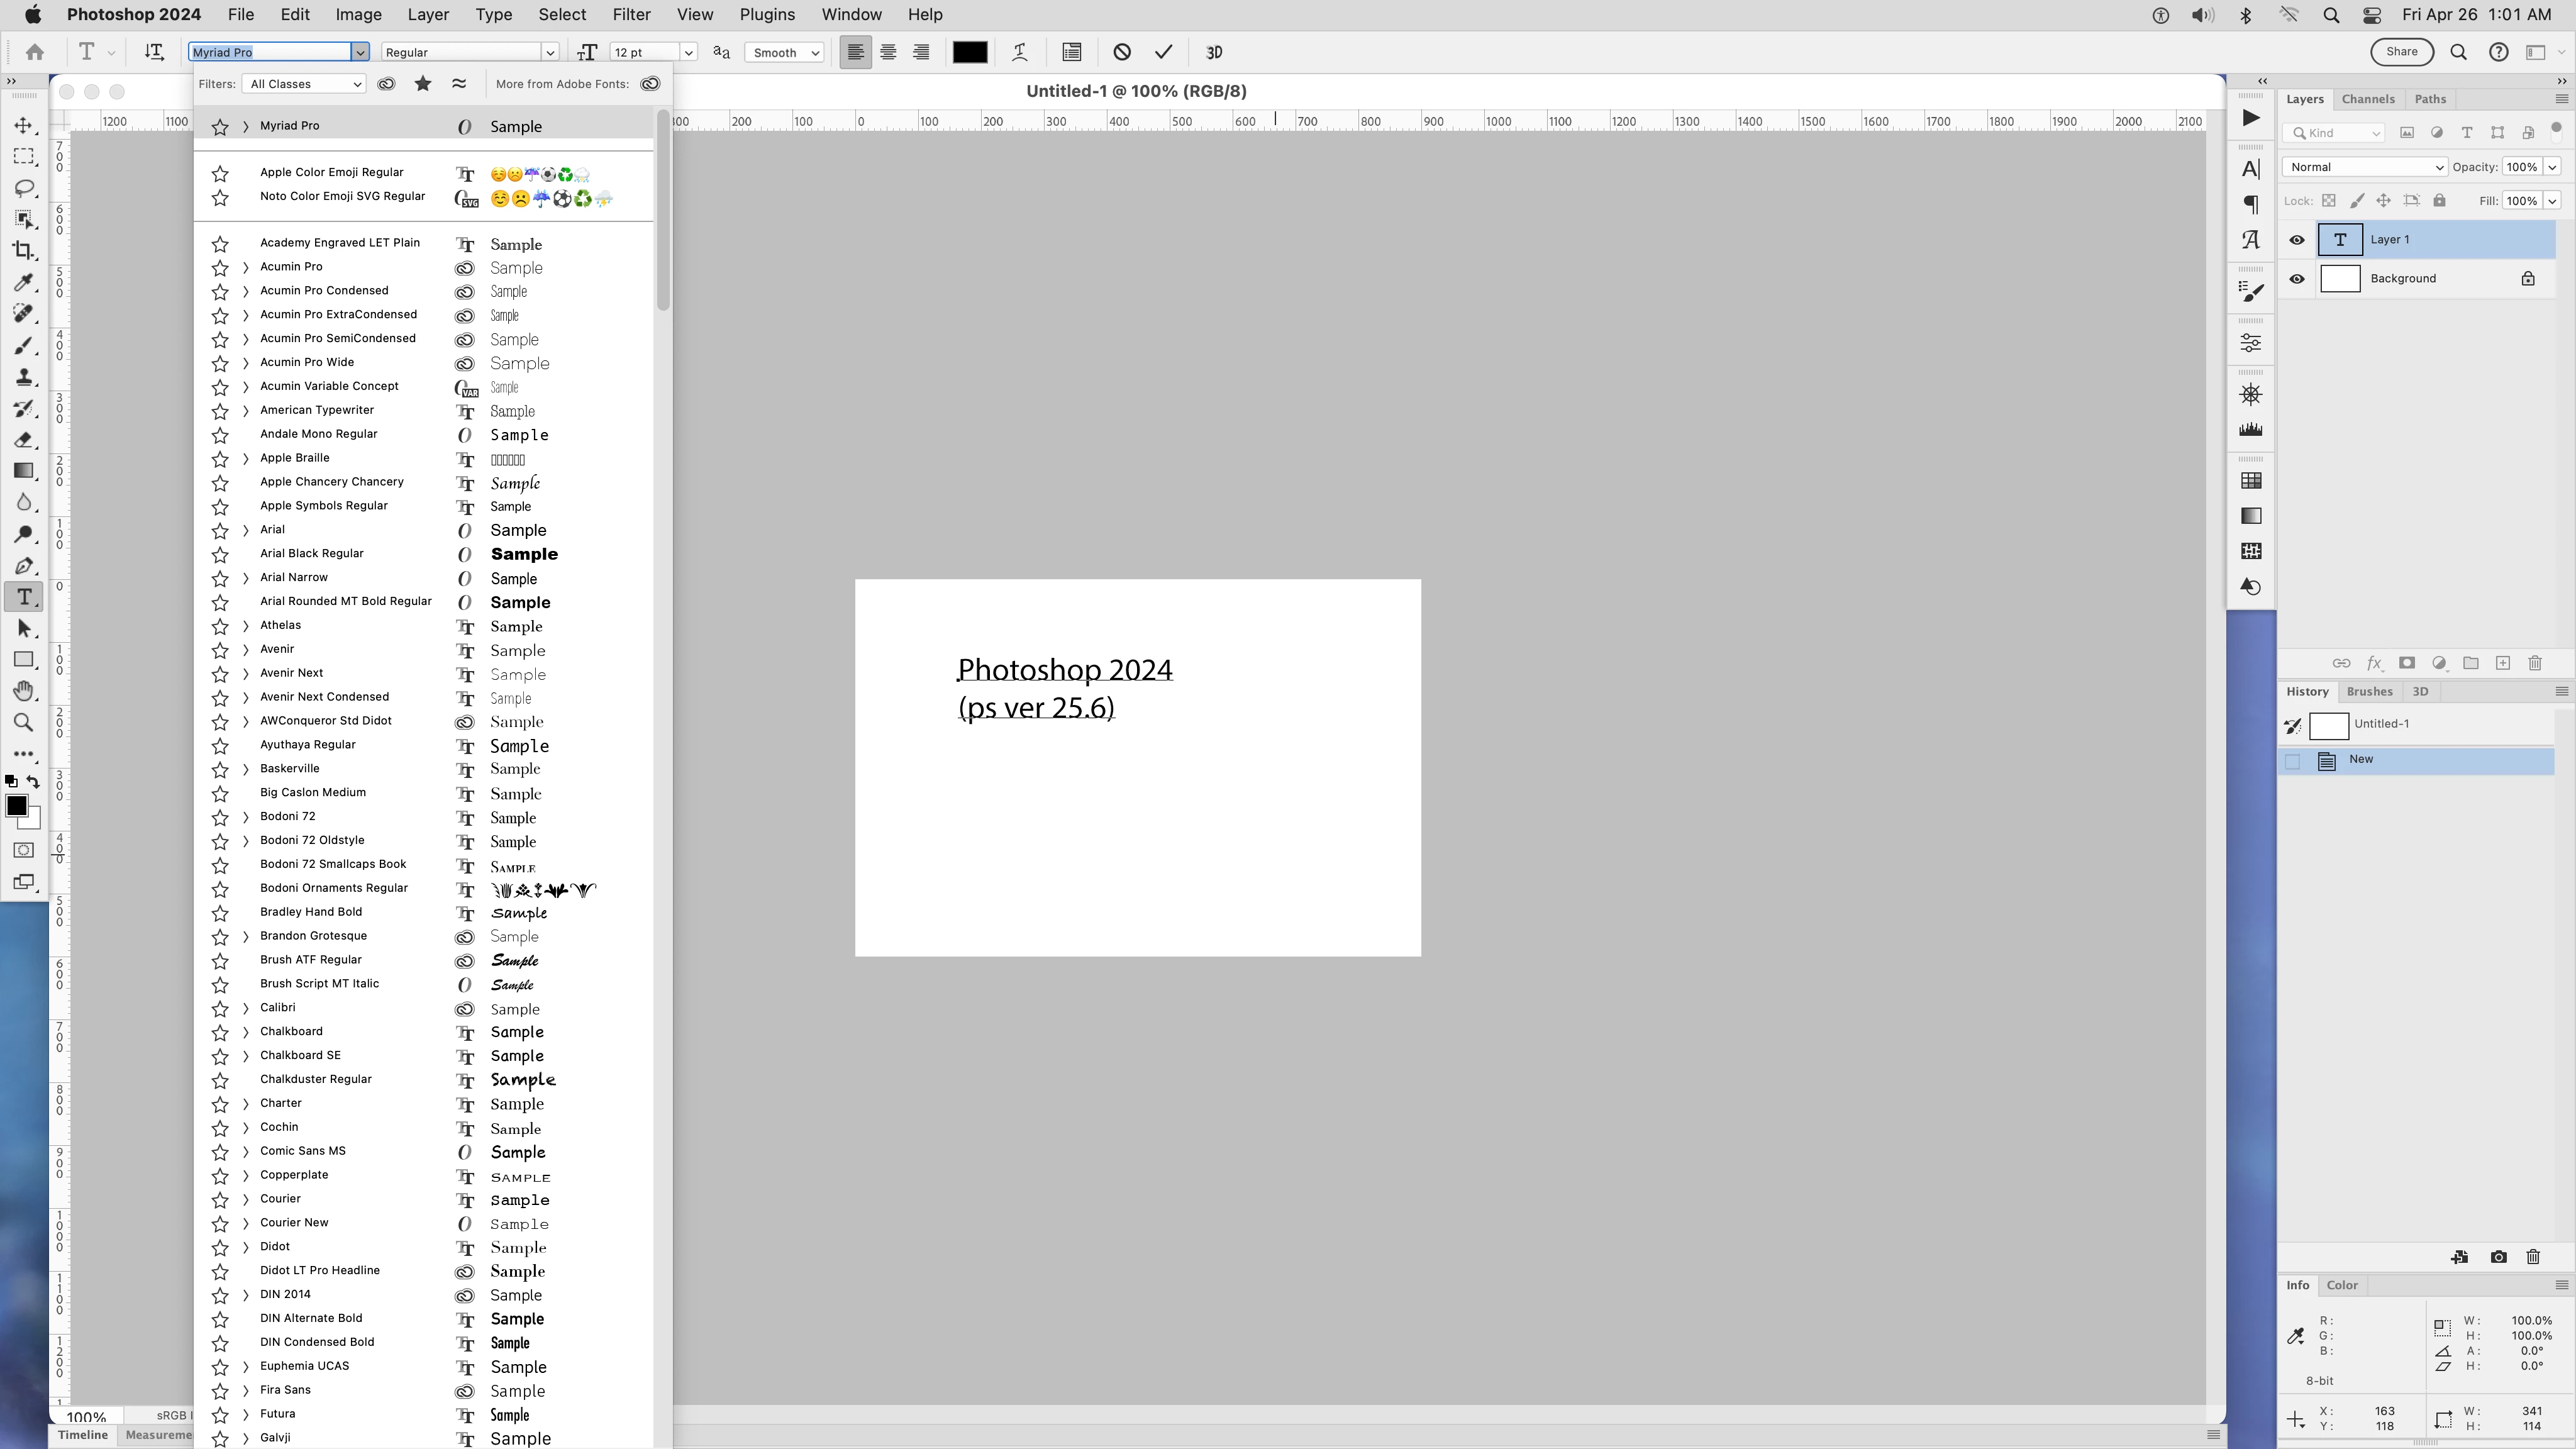Toggle Character and Paragraph panels icon

(1071, 52)
